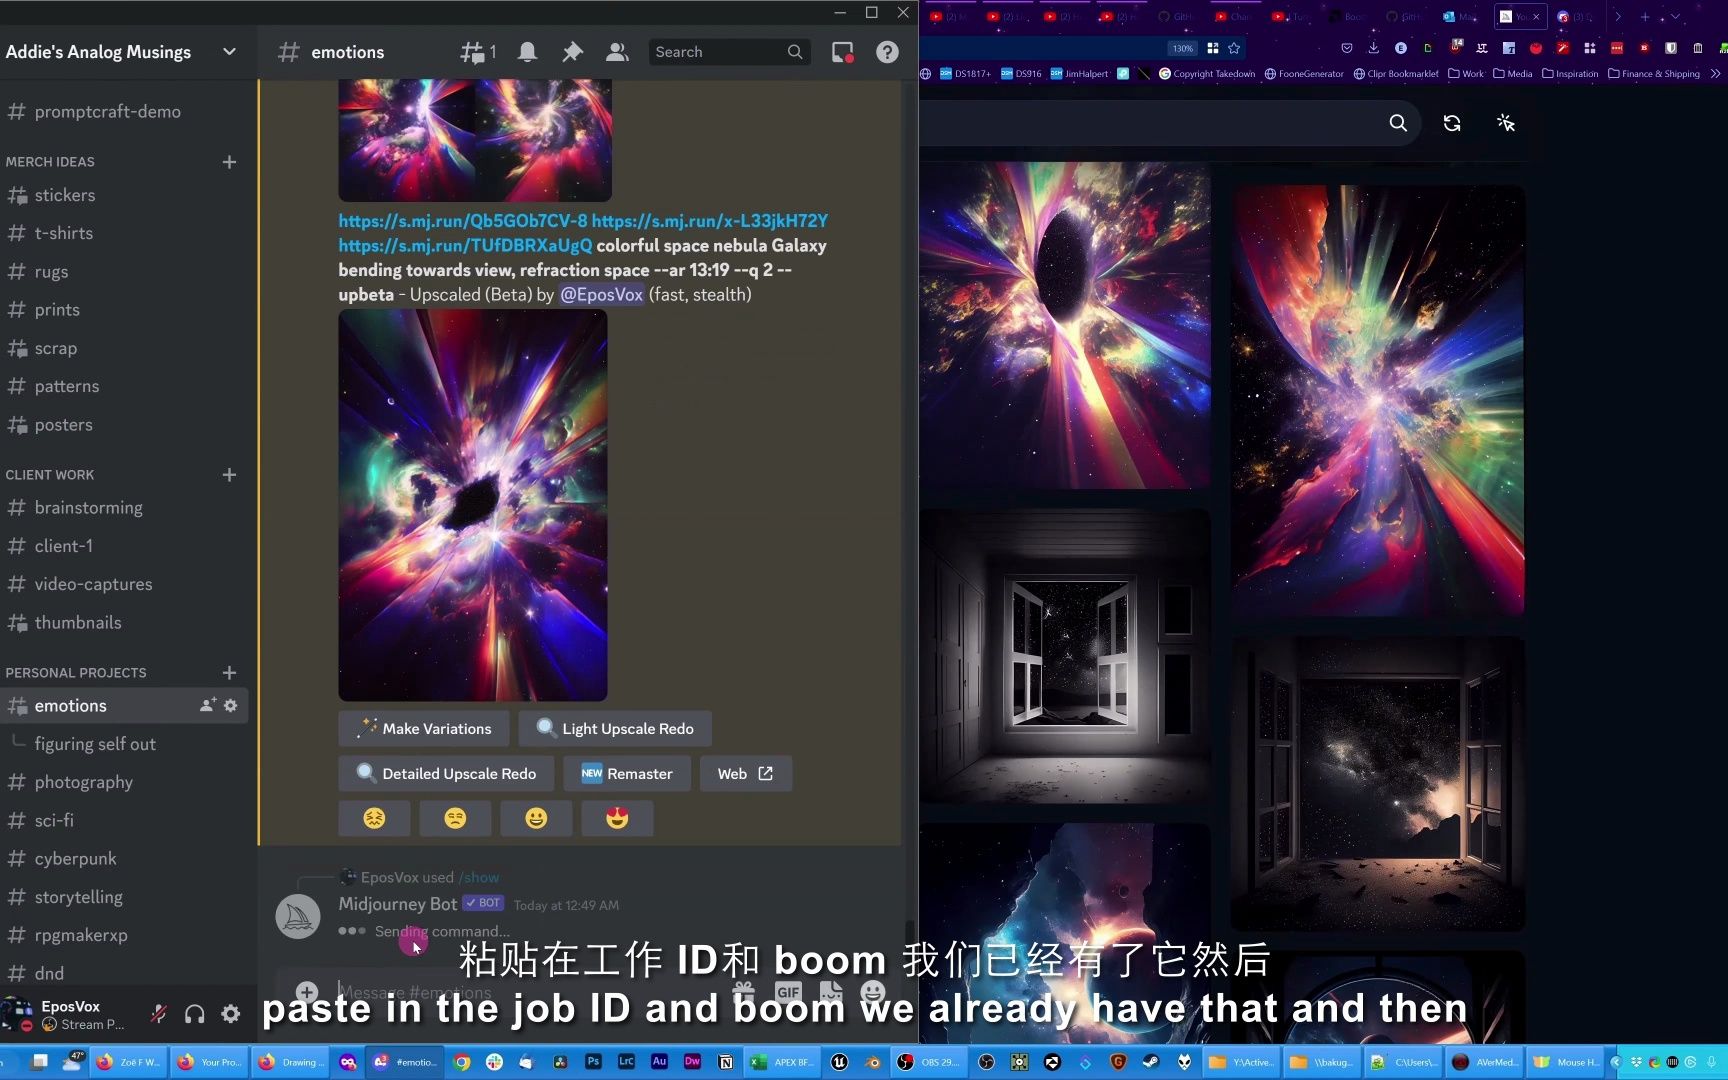Open the Web link button
Screen dimensions: 1728x1080
click(x=746, y=774)
